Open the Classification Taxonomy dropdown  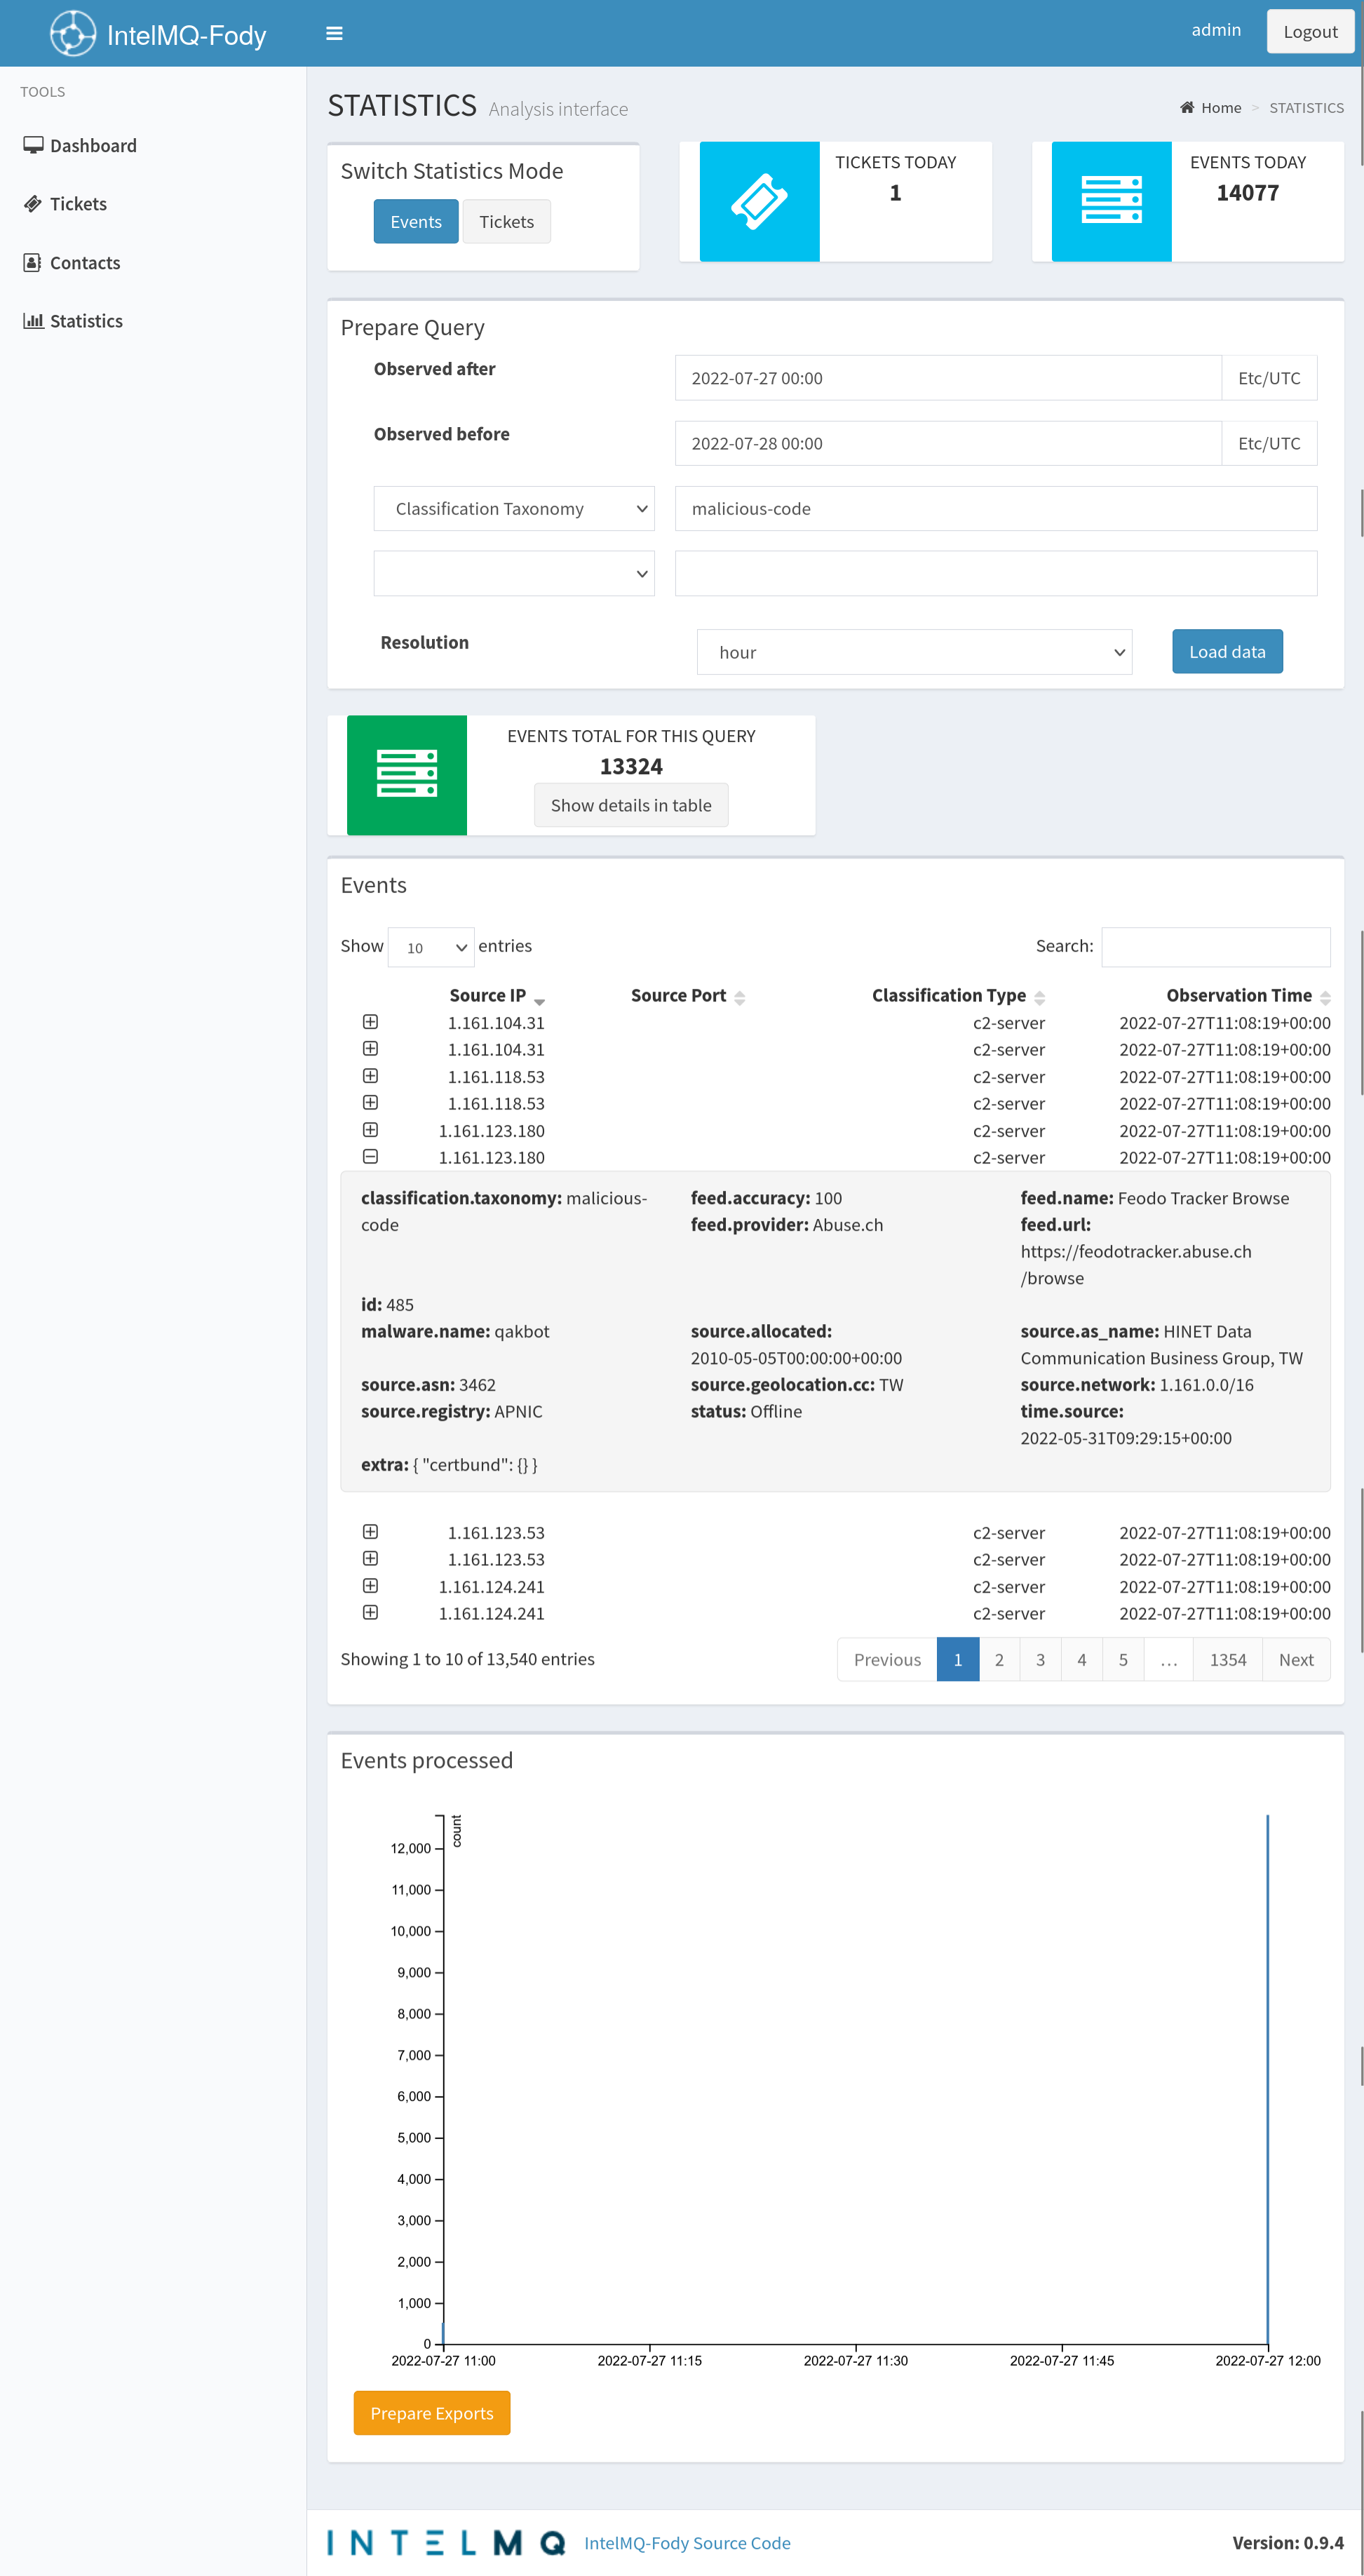pos(514,509)
